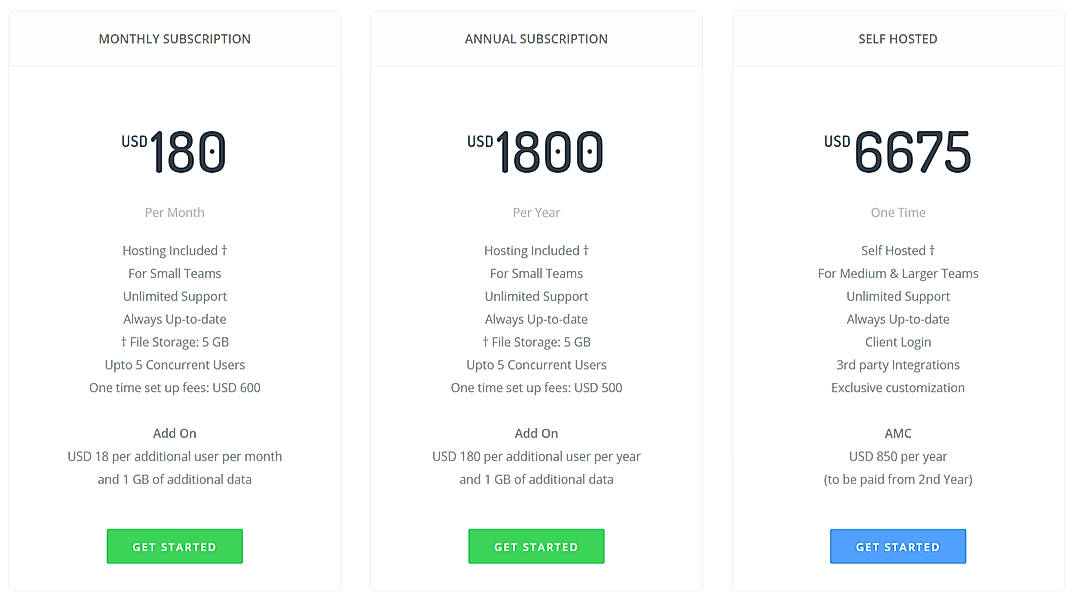Click 3rd party Integrations feature text
1070x599 pixels.
(x=897, y=364)
